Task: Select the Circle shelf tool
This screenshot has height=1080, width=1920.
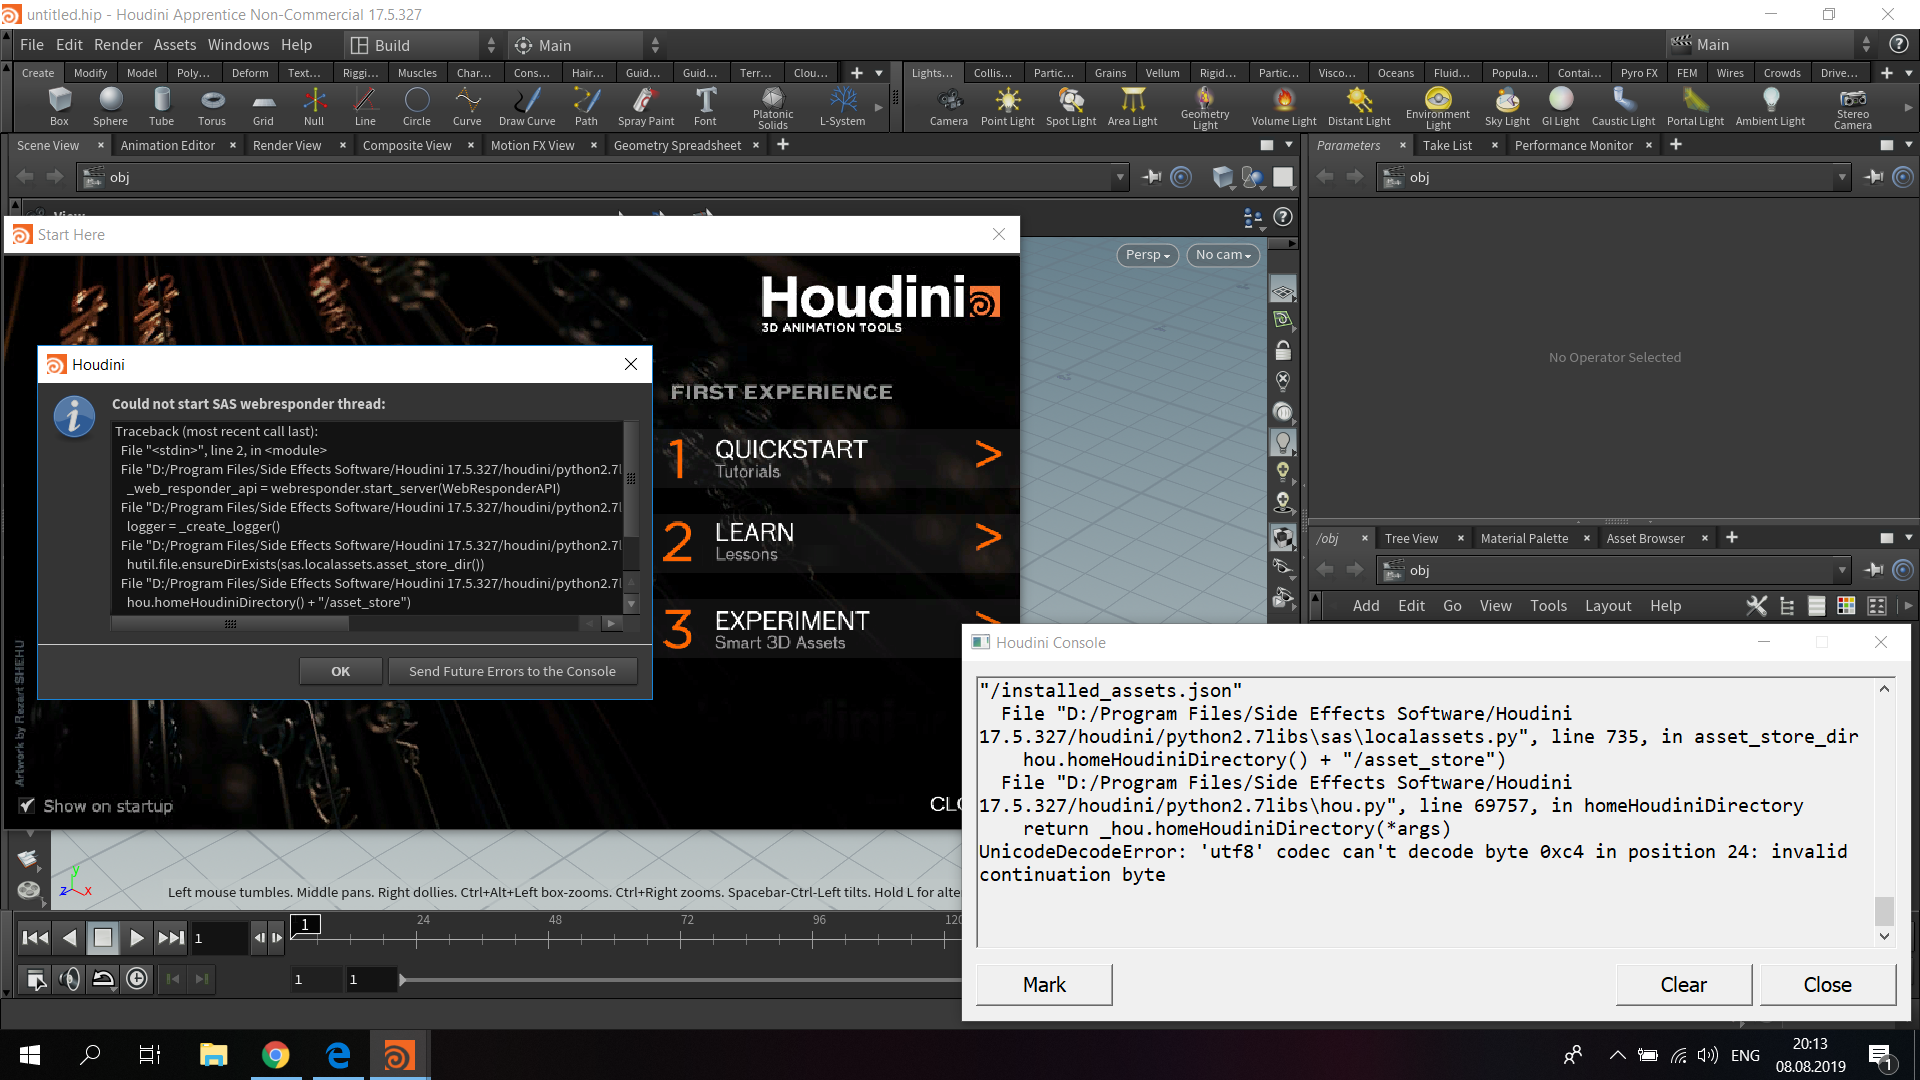Action: point(416,106)
